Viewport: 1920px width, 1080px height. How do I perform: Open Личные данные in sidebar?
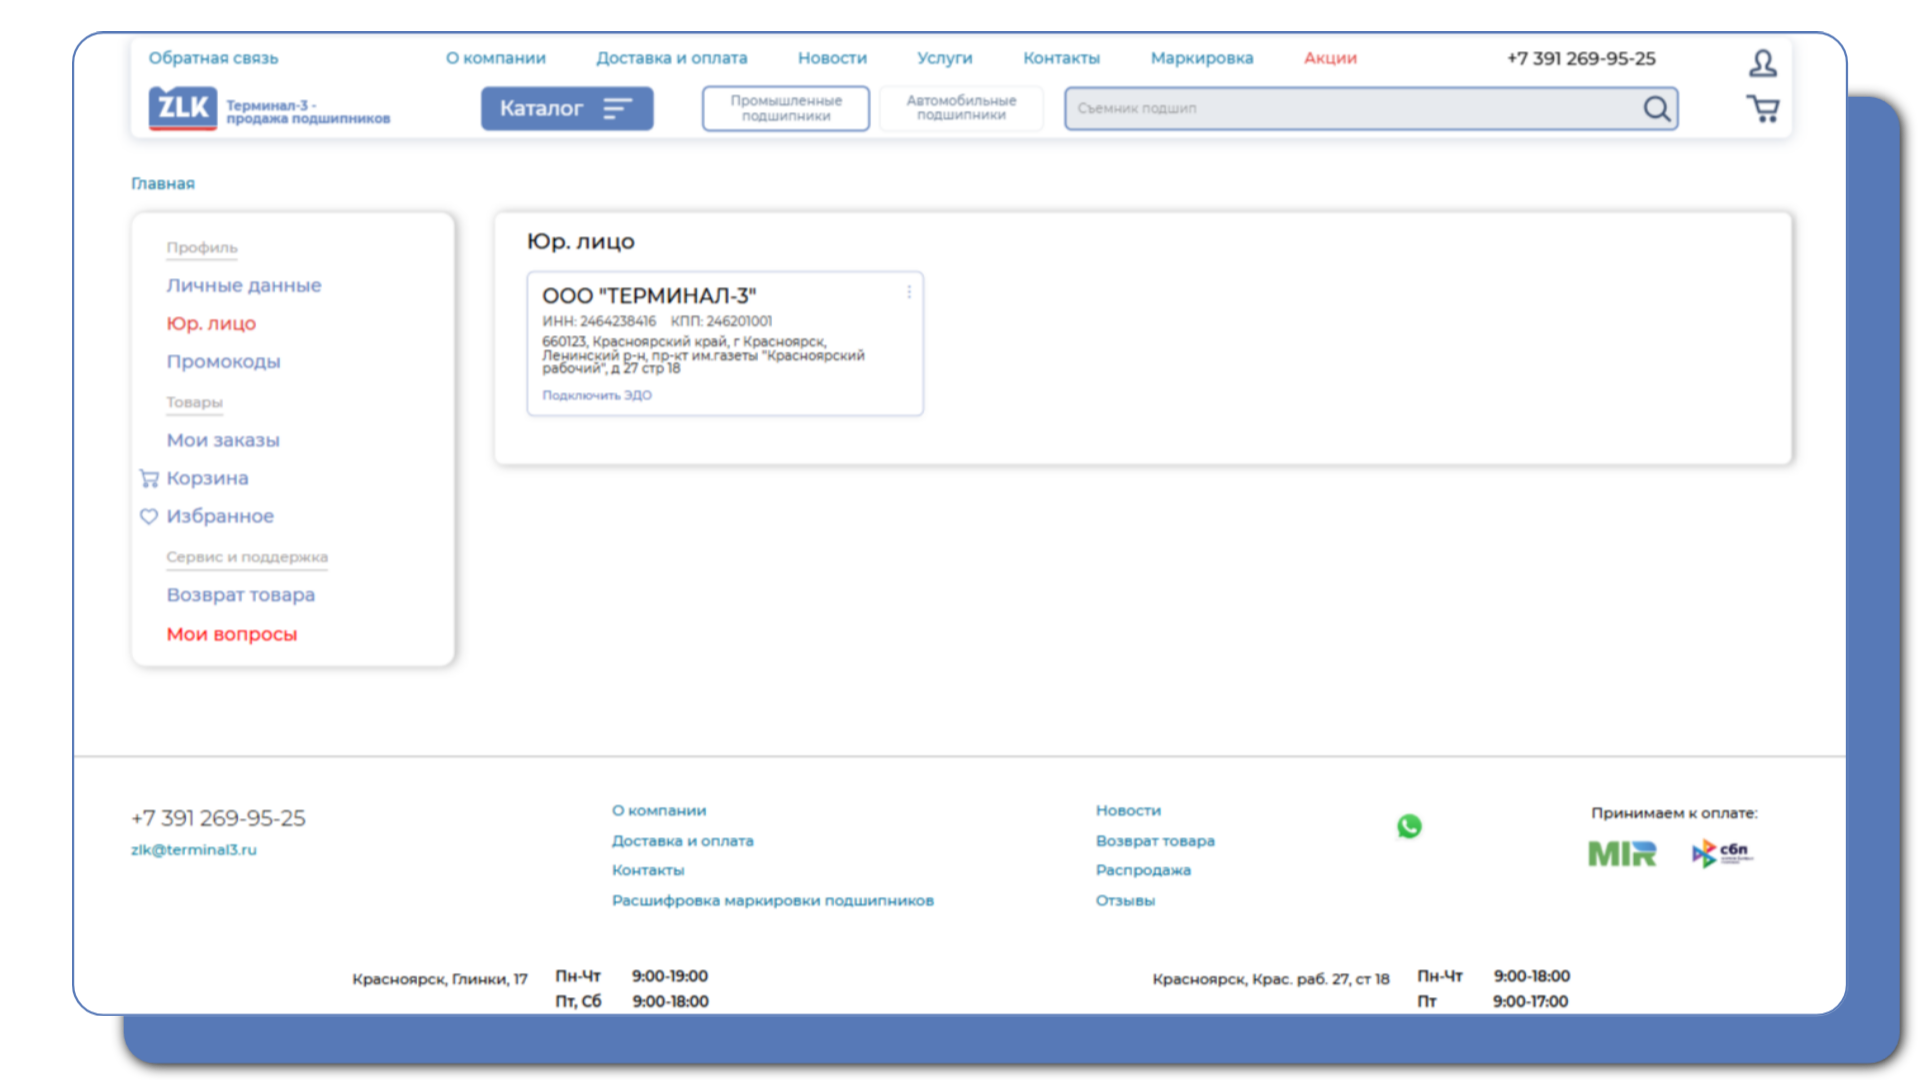[x=244, y=285]
